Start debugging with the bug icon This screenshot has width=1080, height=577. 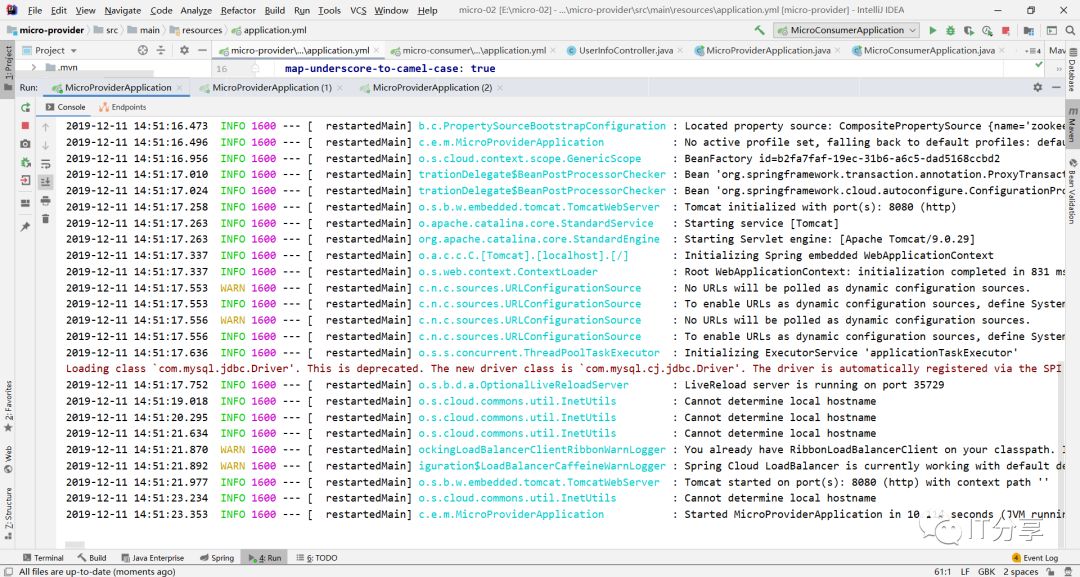pyautogui.click(x=951, y=30)
